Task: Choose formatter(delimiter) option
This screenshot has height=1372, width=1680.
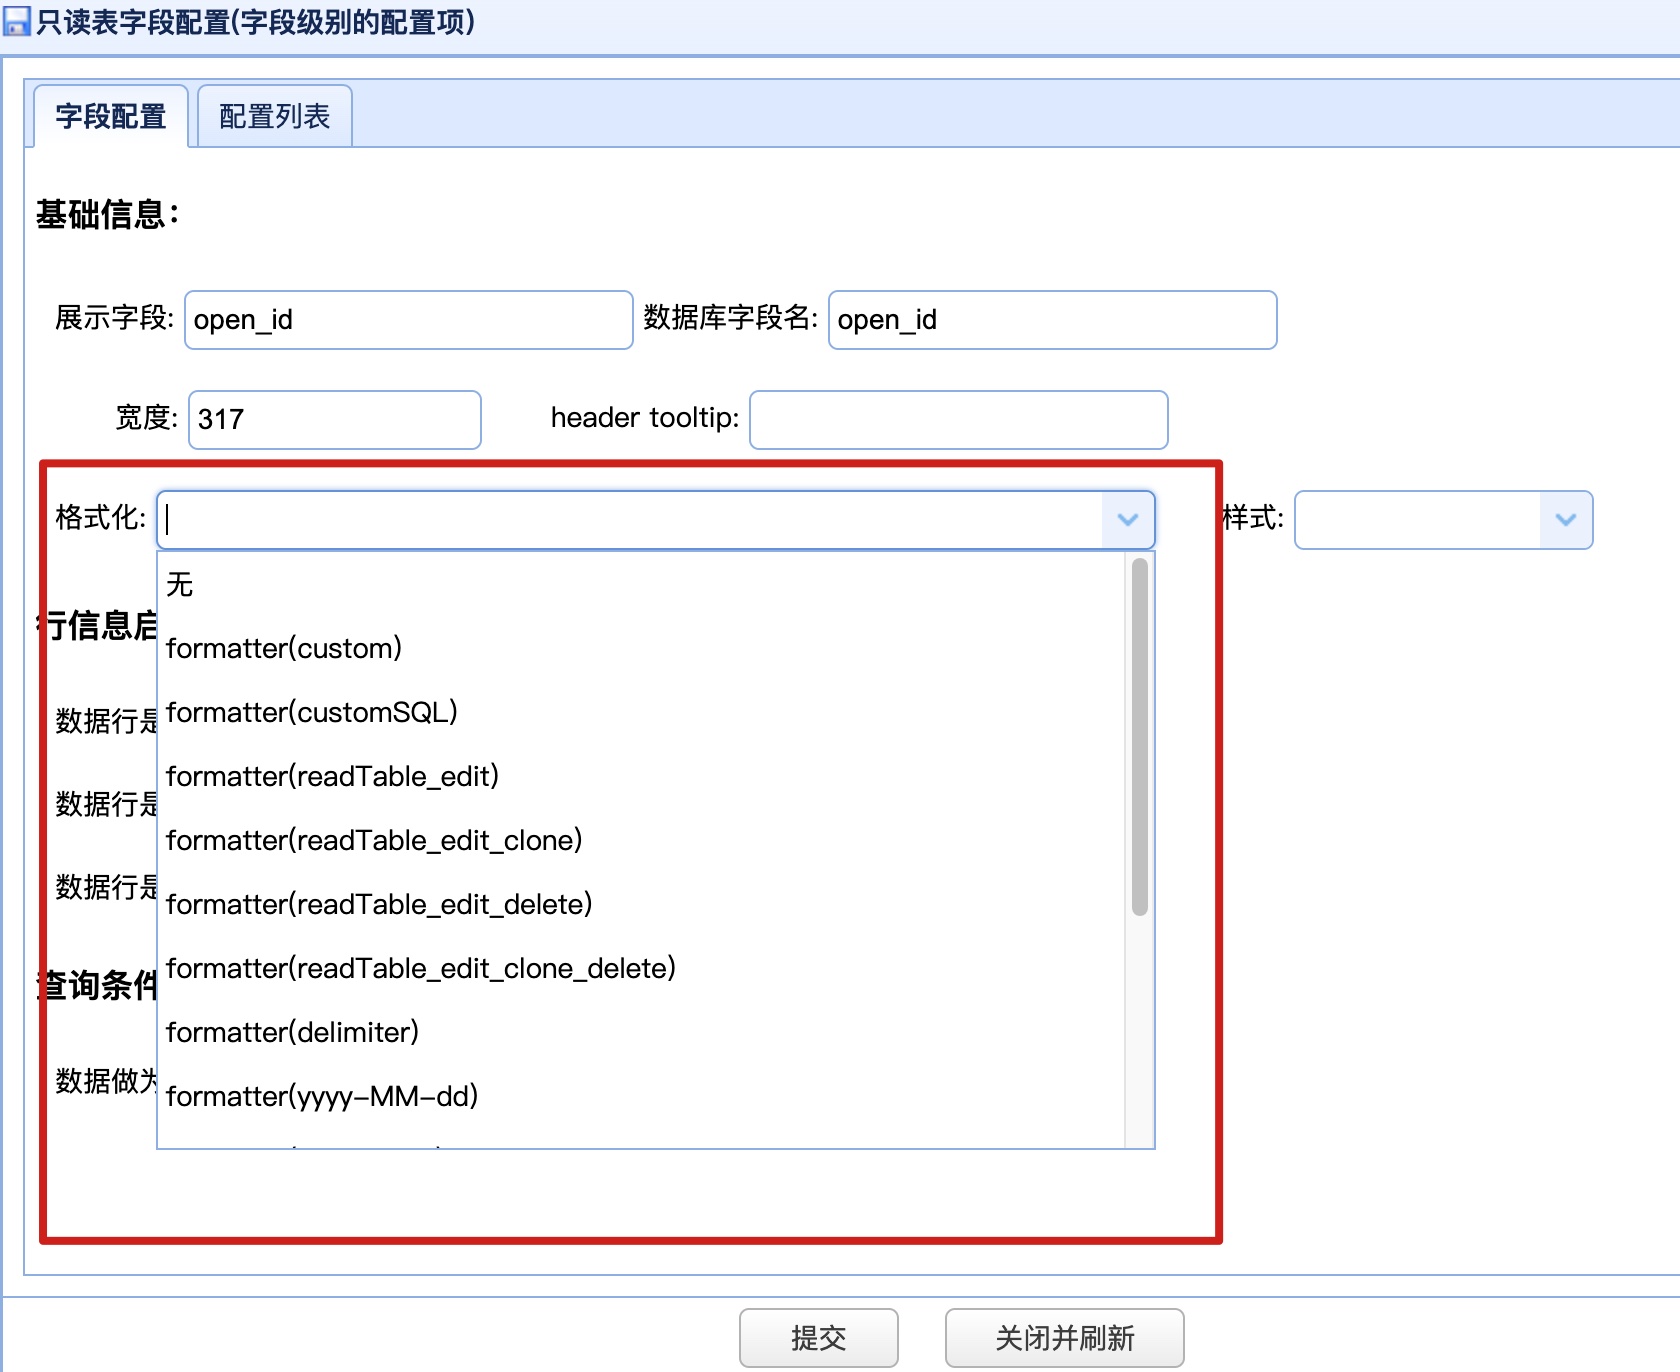Action: click(641, 1032)
